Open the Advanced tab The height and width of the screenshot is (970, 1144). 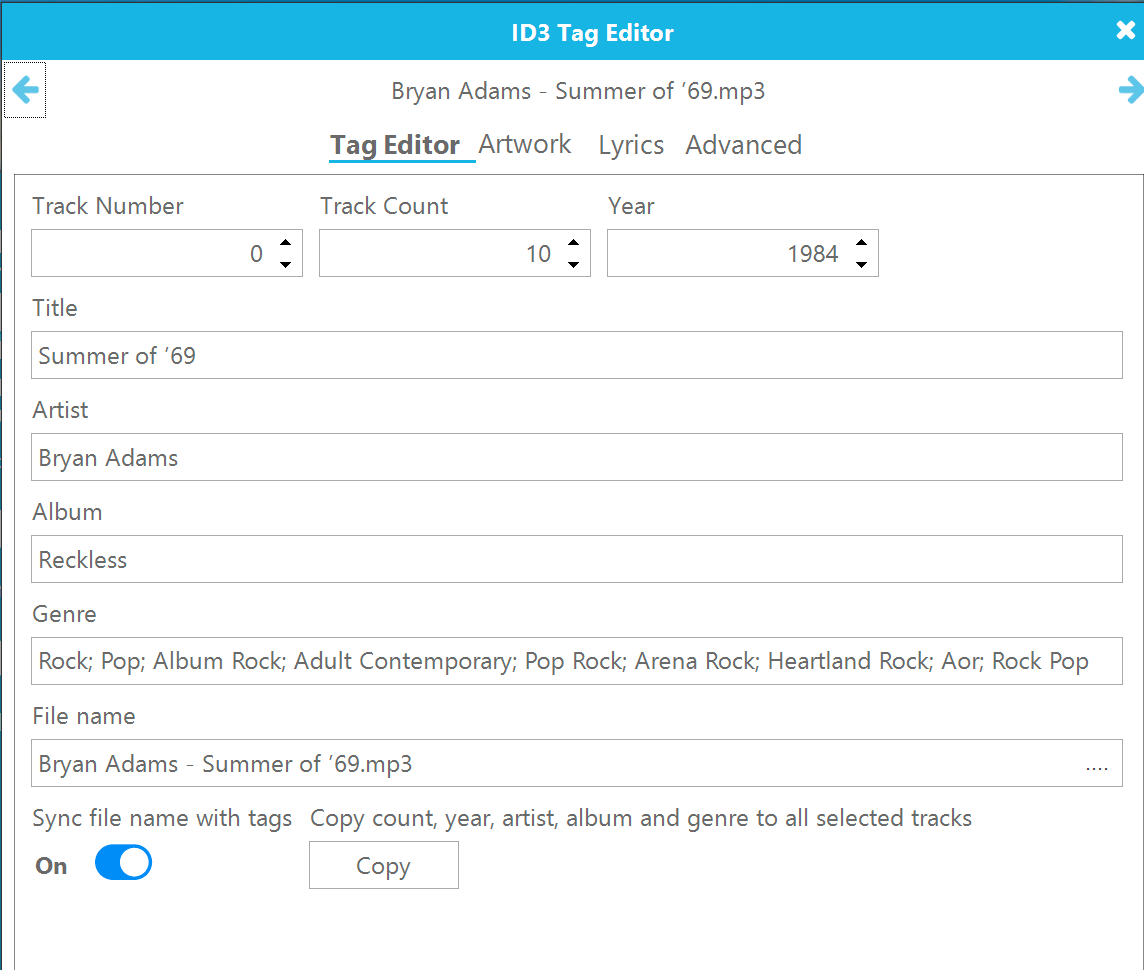coord(743,145)
